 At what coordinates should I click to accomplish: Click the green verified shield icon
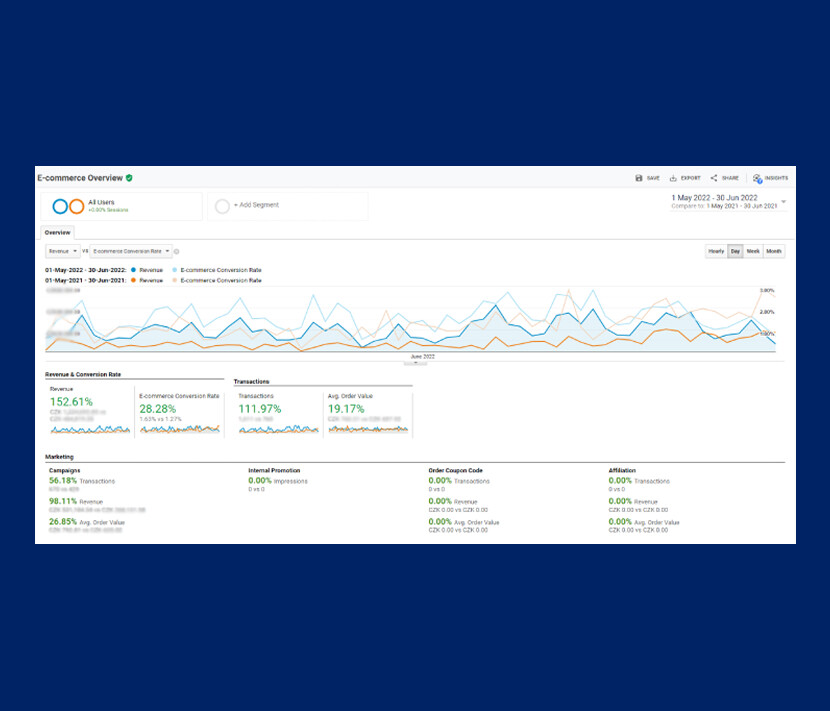(x=129, y=178)
